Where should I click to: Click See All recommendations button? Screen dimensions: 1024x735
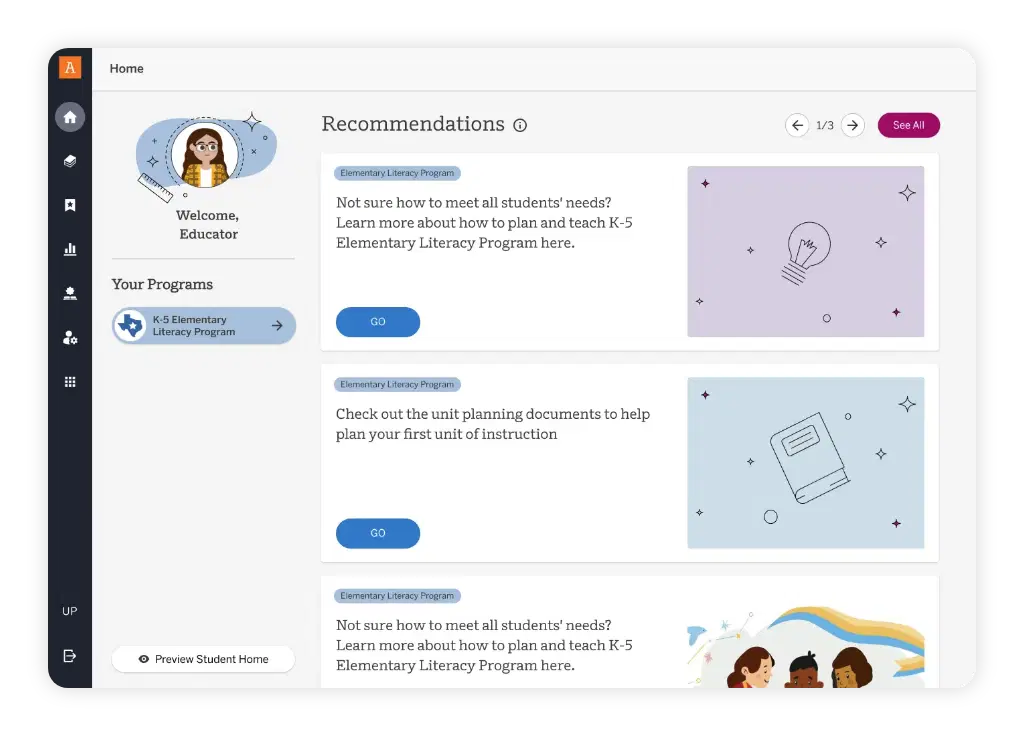(x=908, y=125)
